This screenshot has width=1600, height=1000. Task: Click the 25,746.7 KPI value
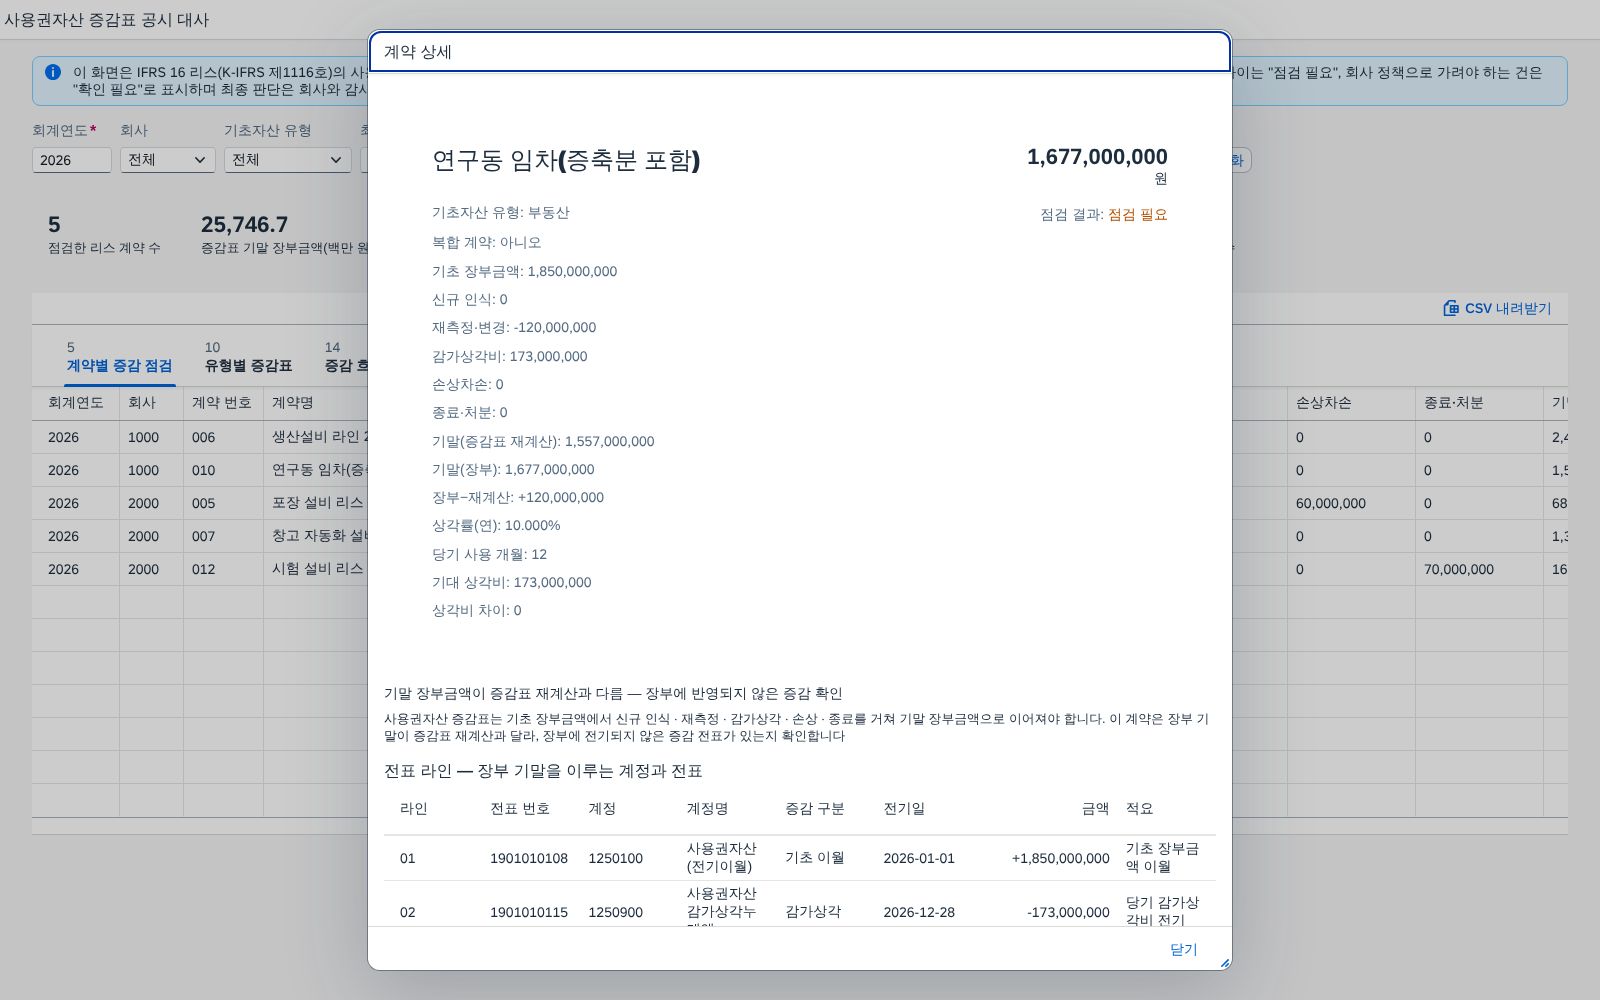244,224
